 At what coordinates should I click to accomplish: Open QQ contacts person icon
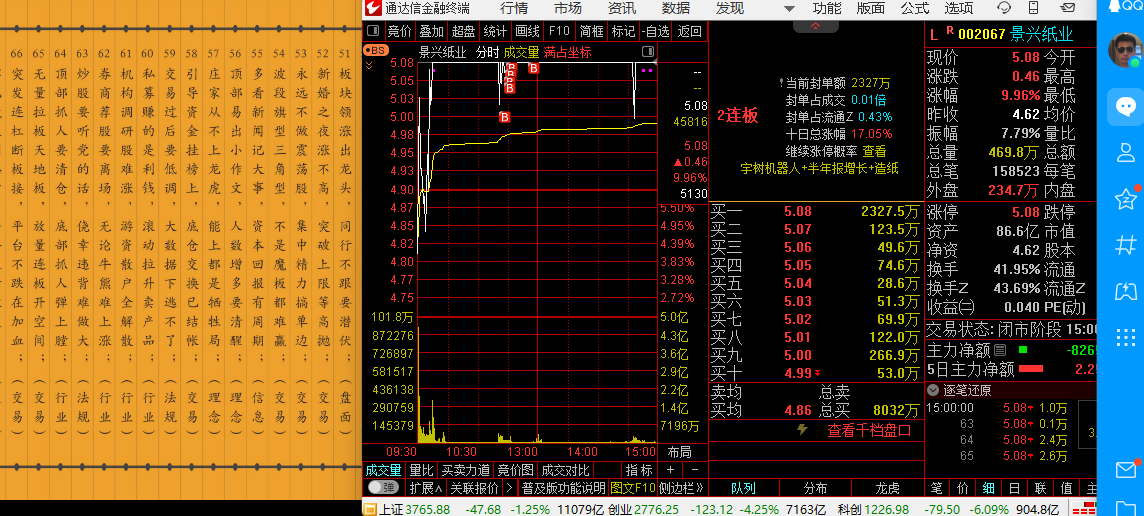(1126, 153)
